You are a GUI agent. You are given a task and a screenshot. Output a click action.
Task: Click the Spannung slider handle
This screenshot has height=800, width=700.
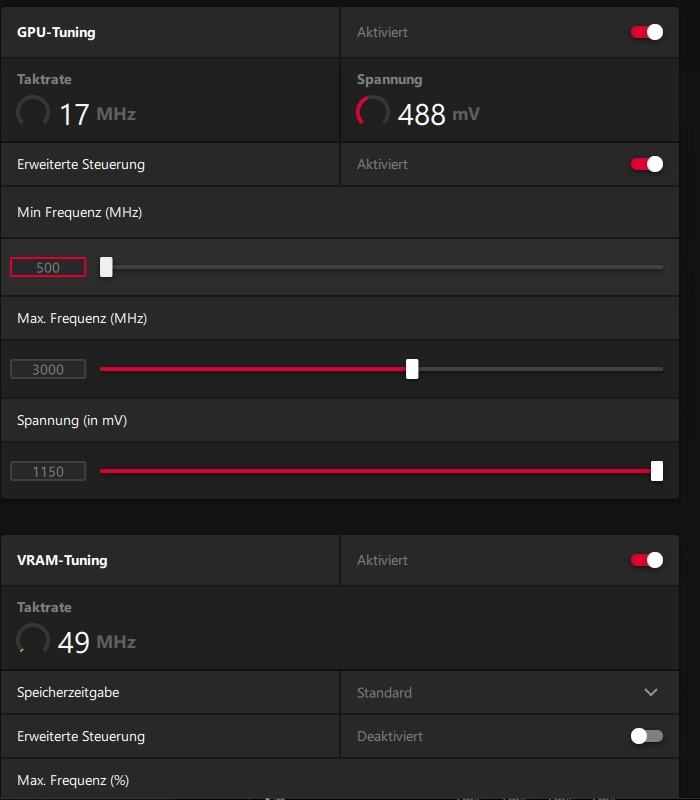click(x=657, y=471)
